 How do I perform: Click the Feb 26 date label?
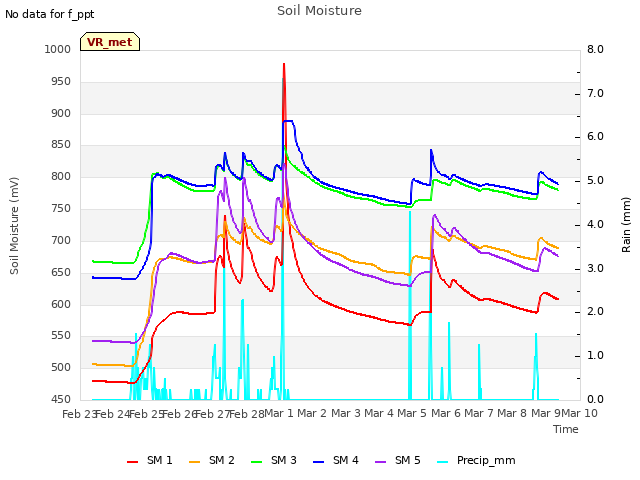pyautogui.click(x=180, y=414)
